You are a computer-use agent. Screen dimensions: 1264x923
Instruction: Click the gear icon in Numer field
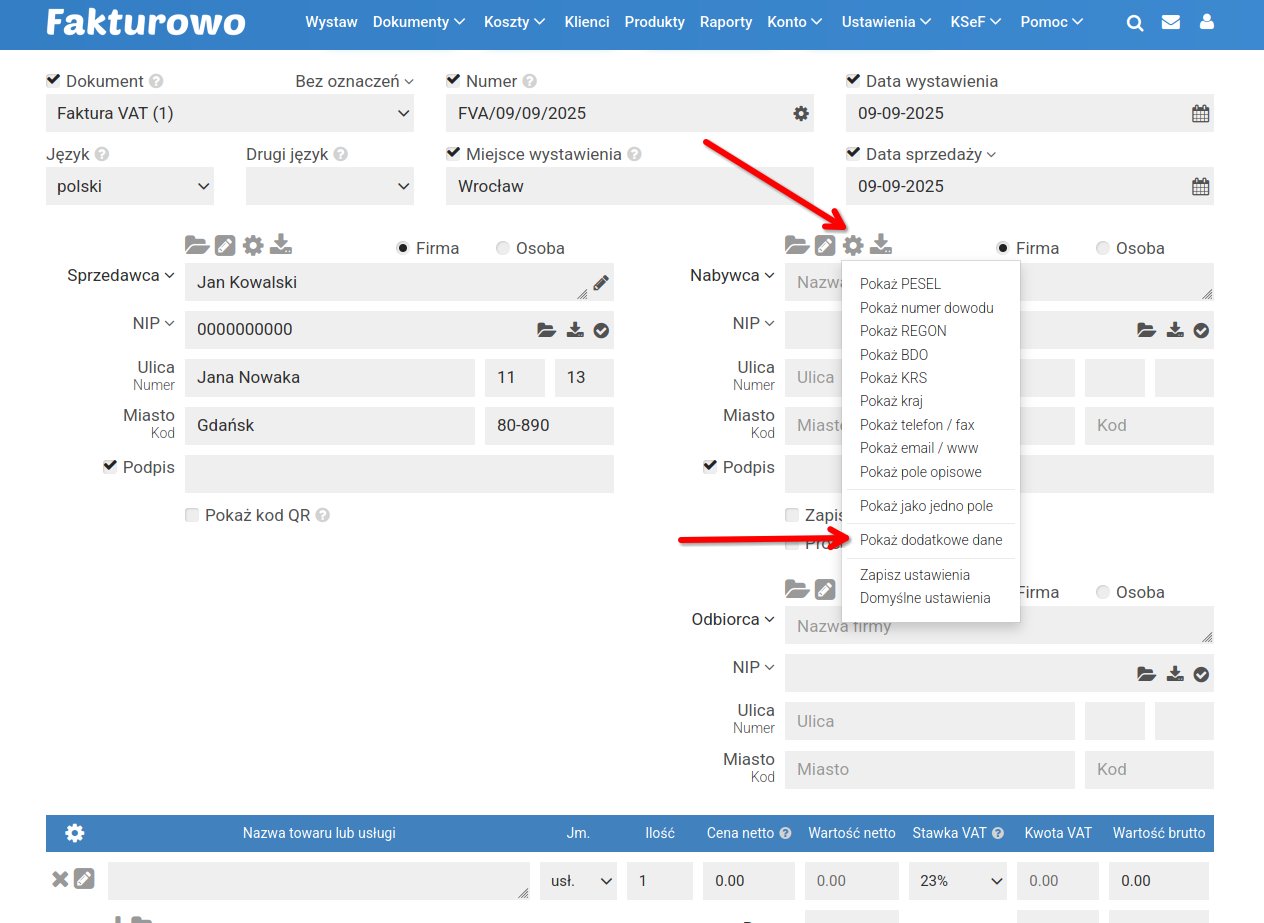(800, 114)
